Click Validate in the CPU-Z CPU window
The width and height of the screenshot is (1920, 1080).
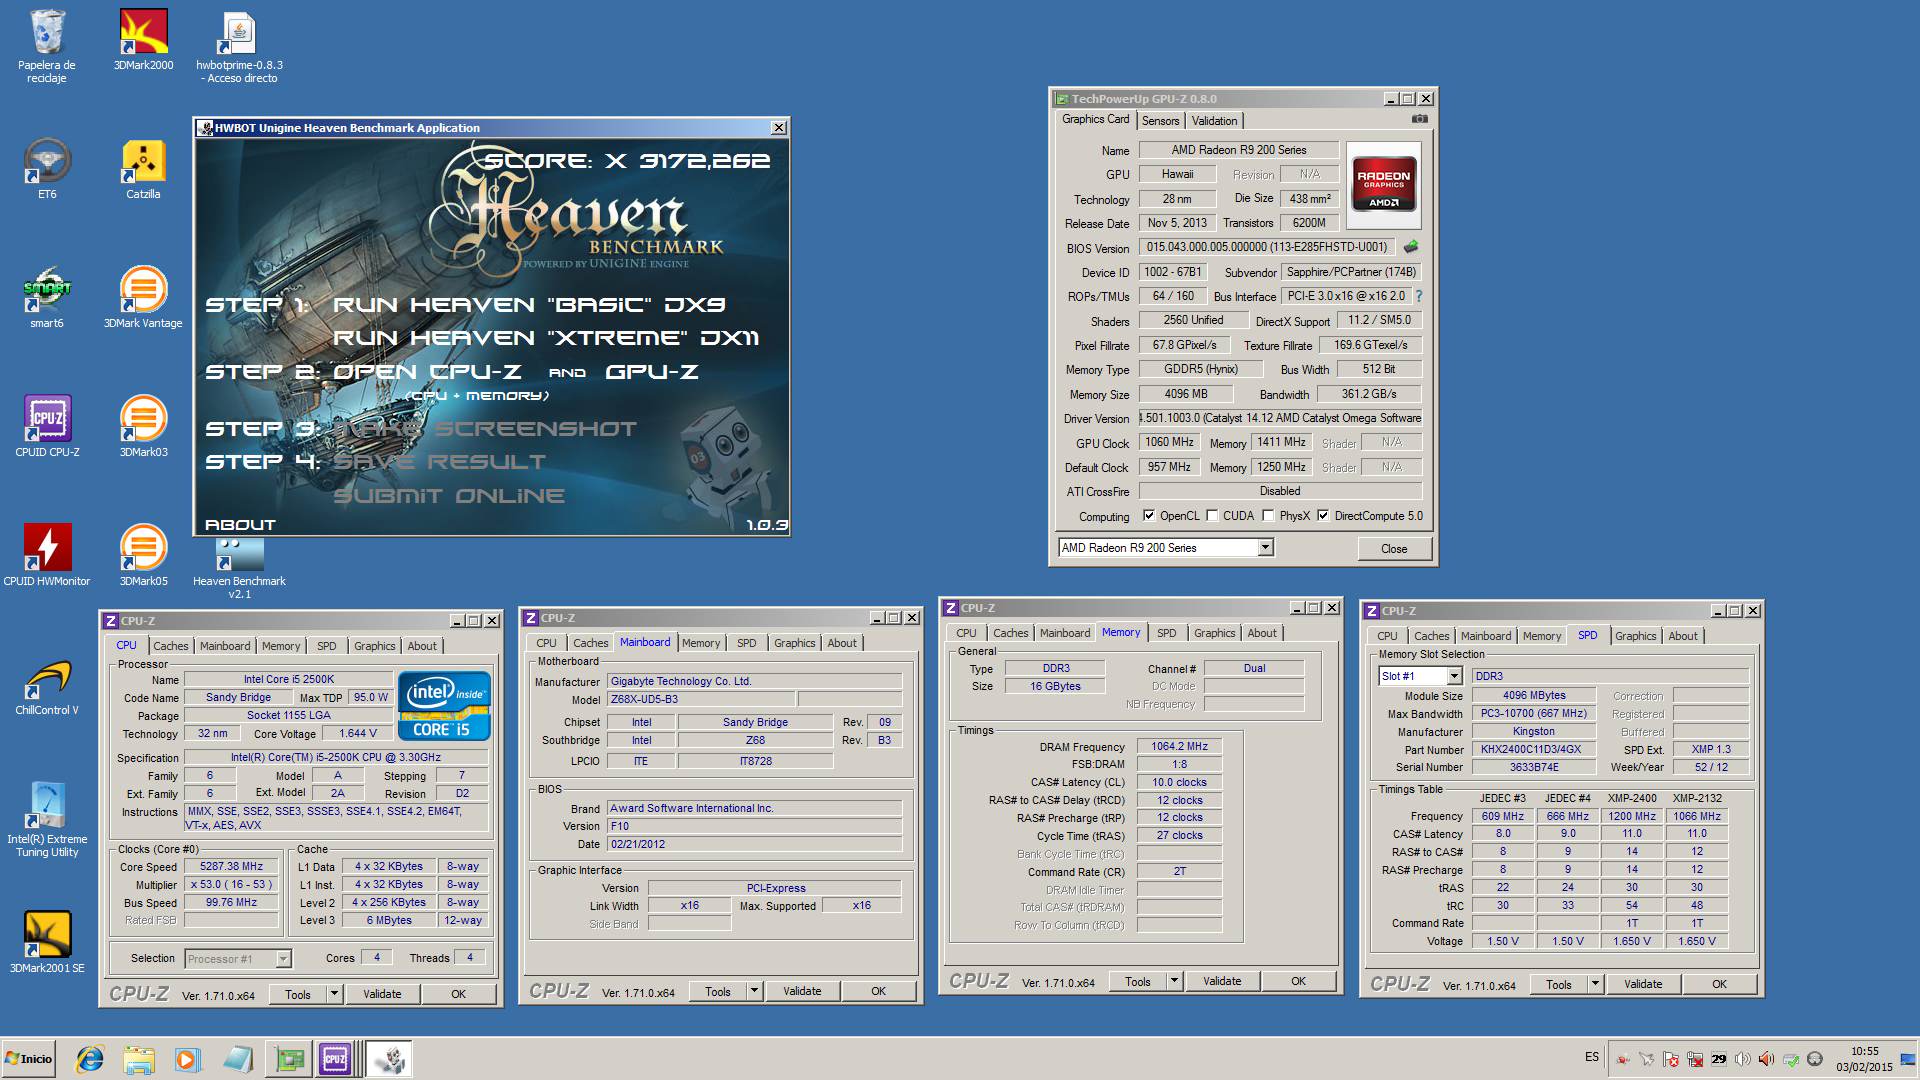click(x=382, y=995)
